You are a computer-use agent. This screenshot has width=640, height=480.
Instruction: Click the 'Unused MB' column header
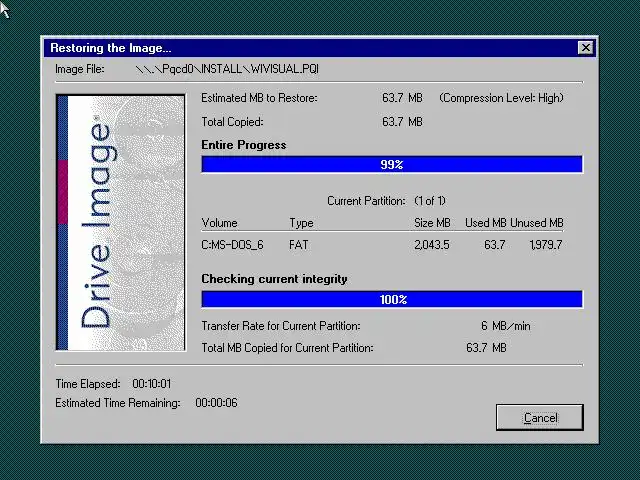[x=537, y=223]
